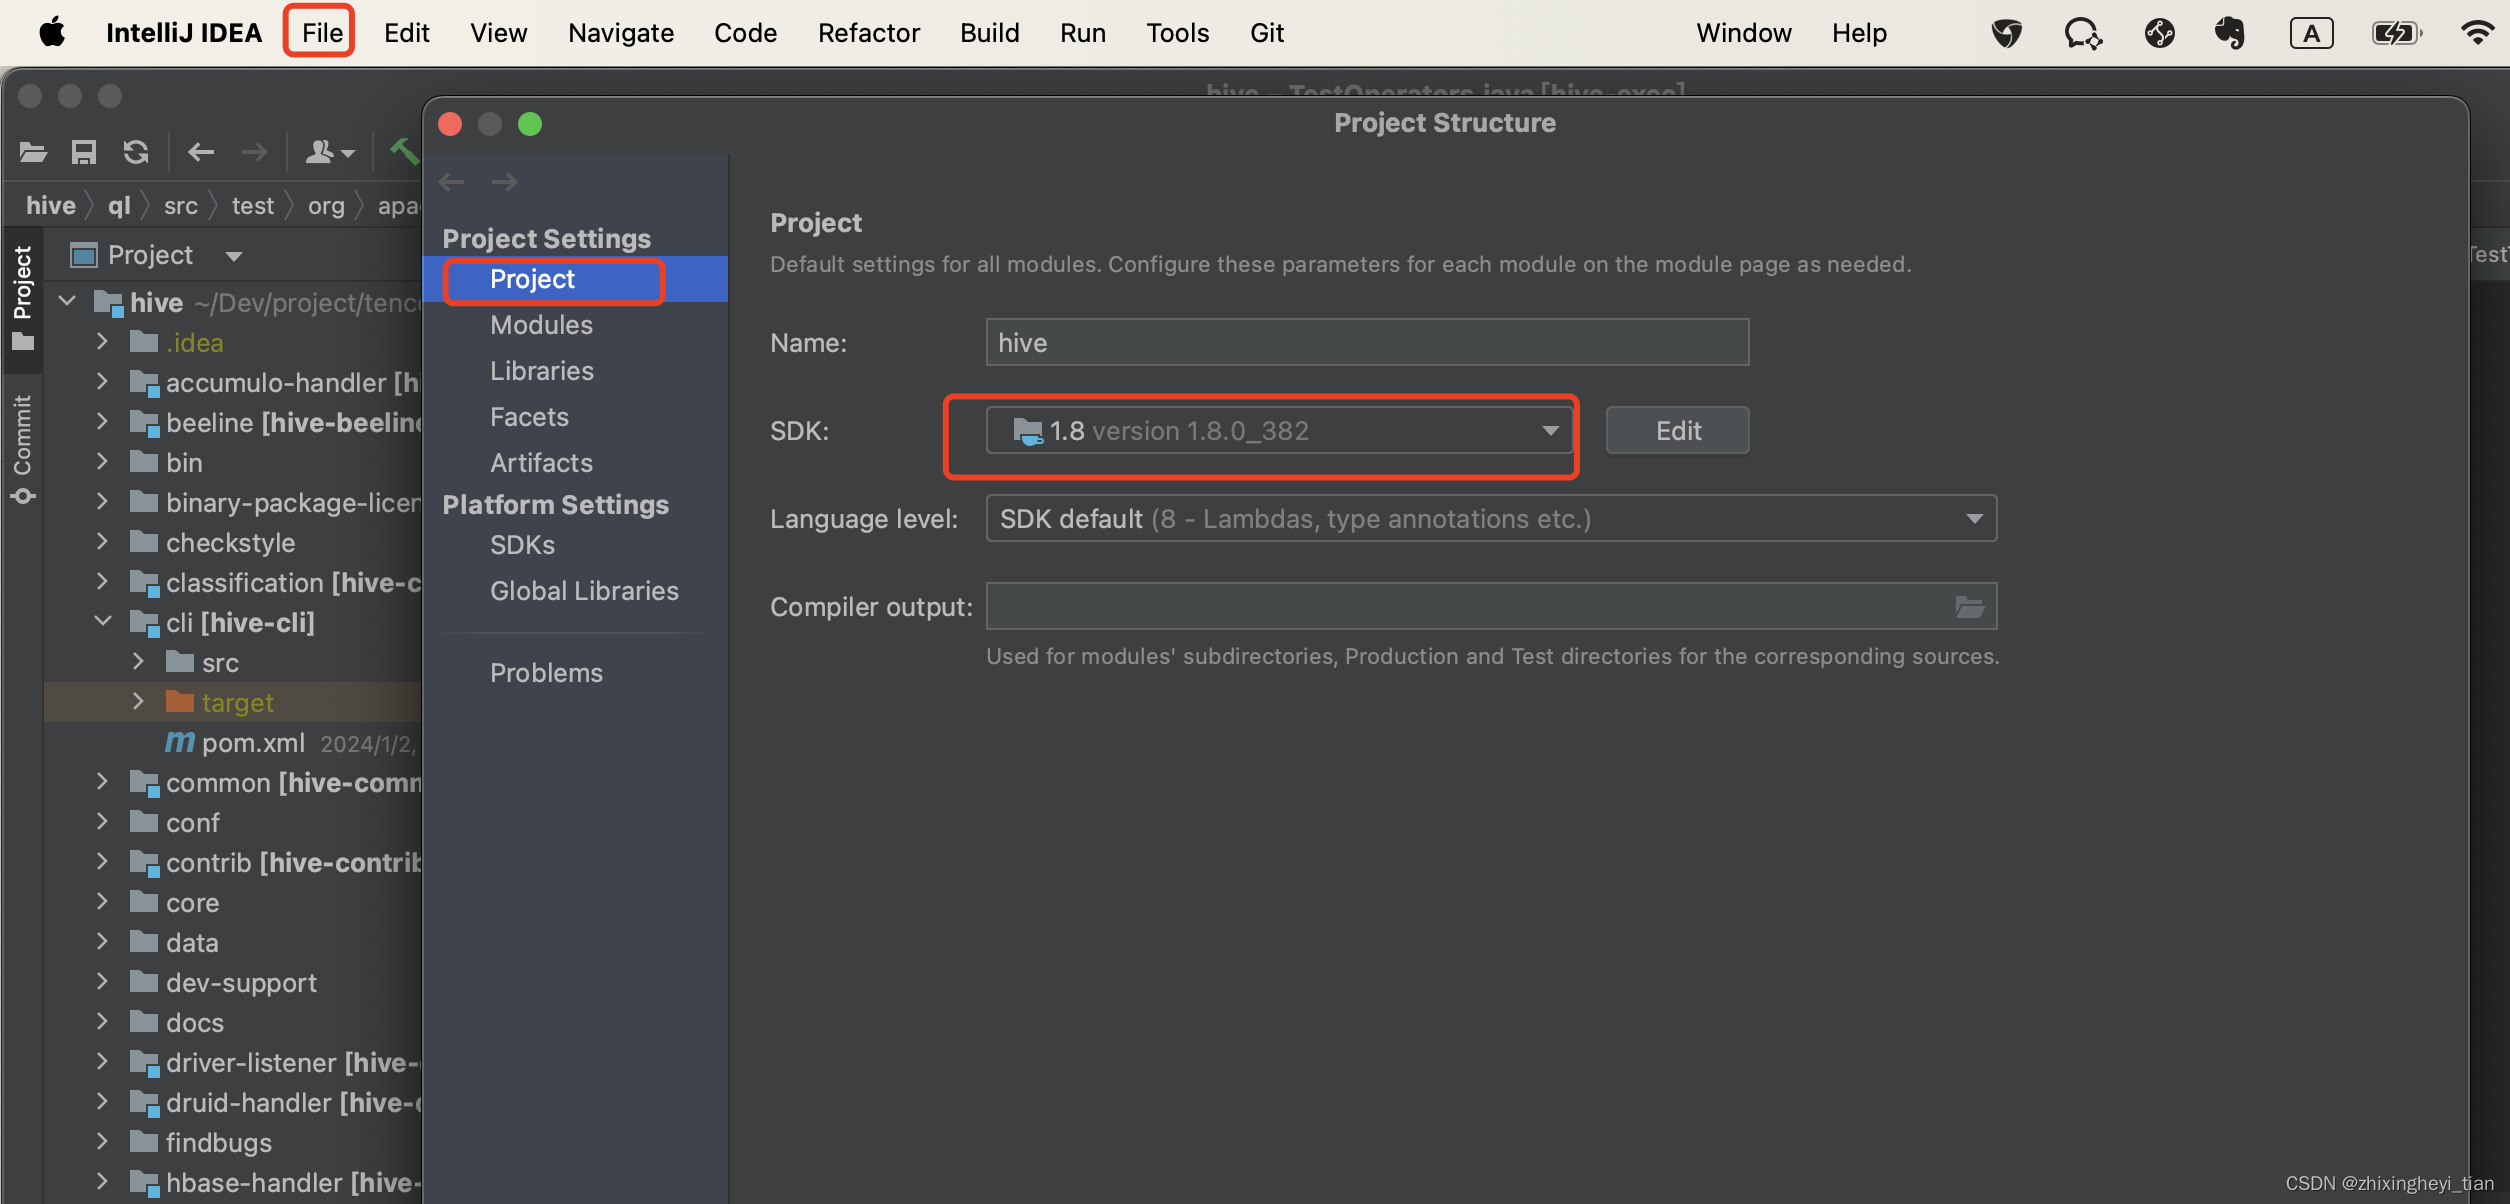Click the shield icon in the menu bar
This screenshot has width=2510, height=1204.
[2006, 33]
